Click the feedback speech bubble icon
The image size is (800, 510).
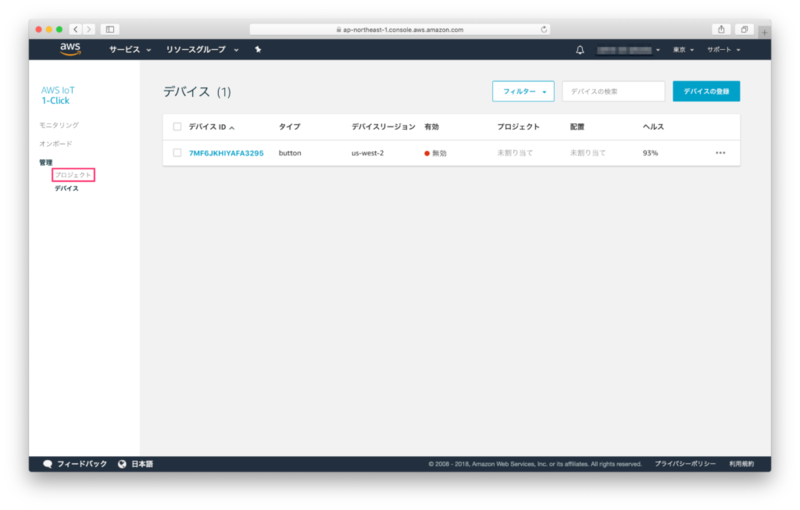point(47,464)
